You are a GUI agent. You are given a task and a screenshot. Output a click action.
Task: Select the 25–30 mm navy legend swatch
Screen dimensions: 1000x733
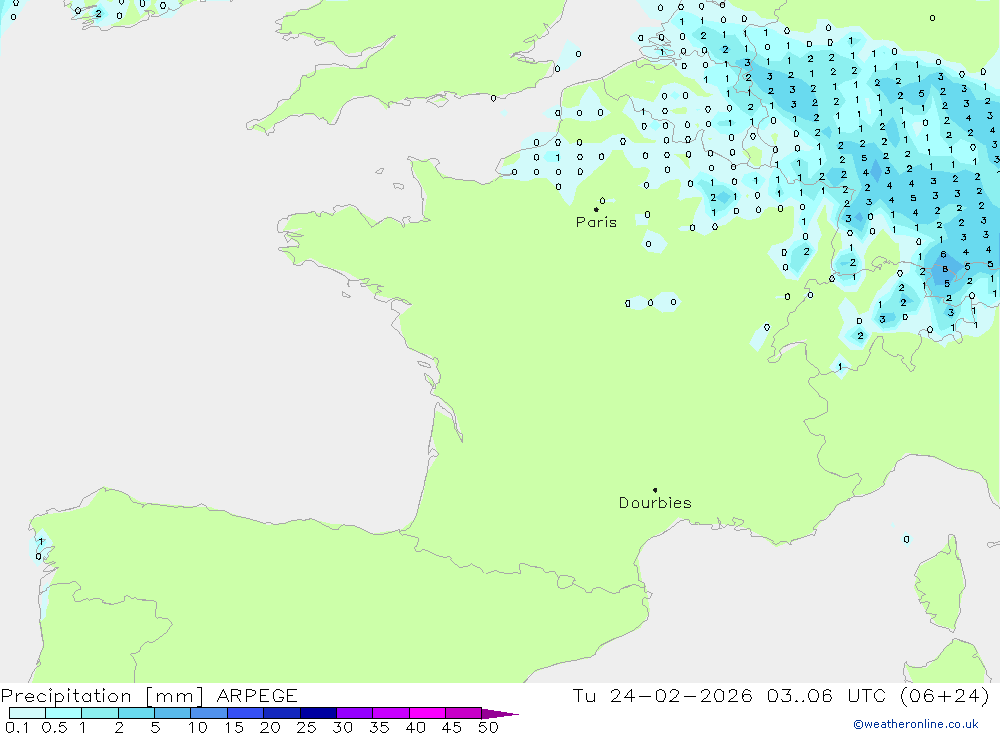click(x=318, y=713)
